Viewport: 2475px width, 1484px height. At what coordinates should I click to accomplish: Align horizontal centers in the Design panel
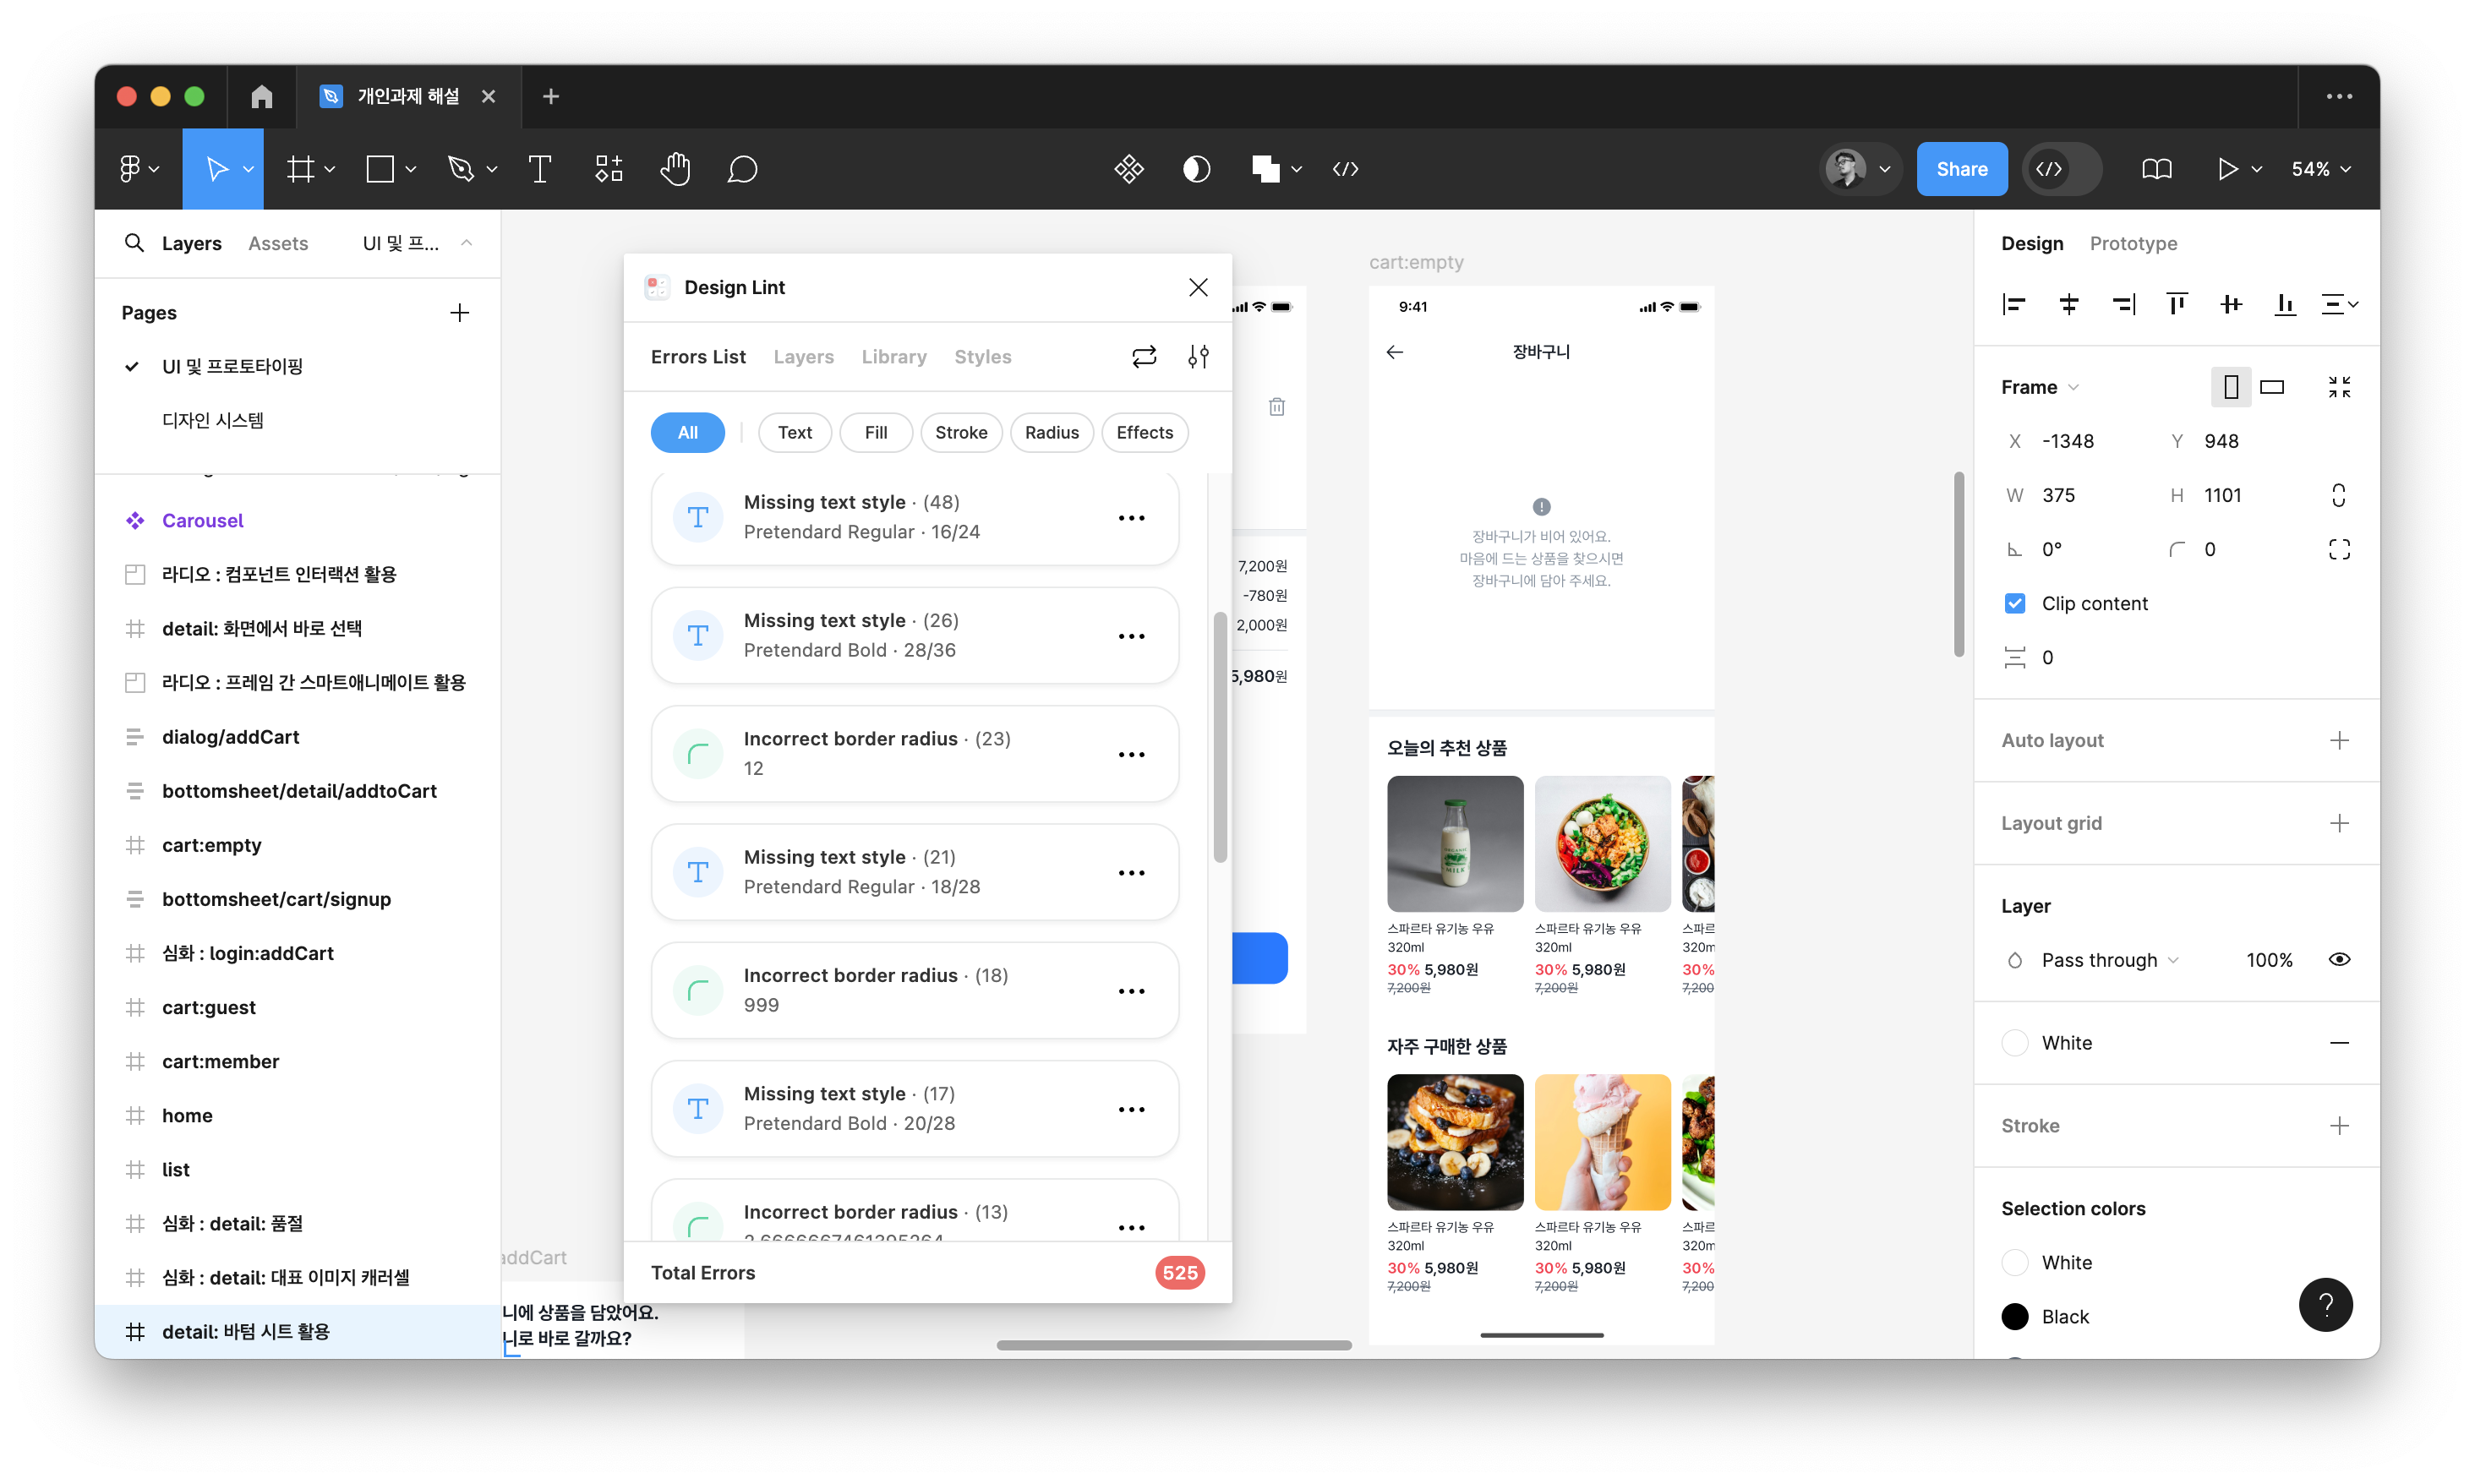tap(2069, 304)
